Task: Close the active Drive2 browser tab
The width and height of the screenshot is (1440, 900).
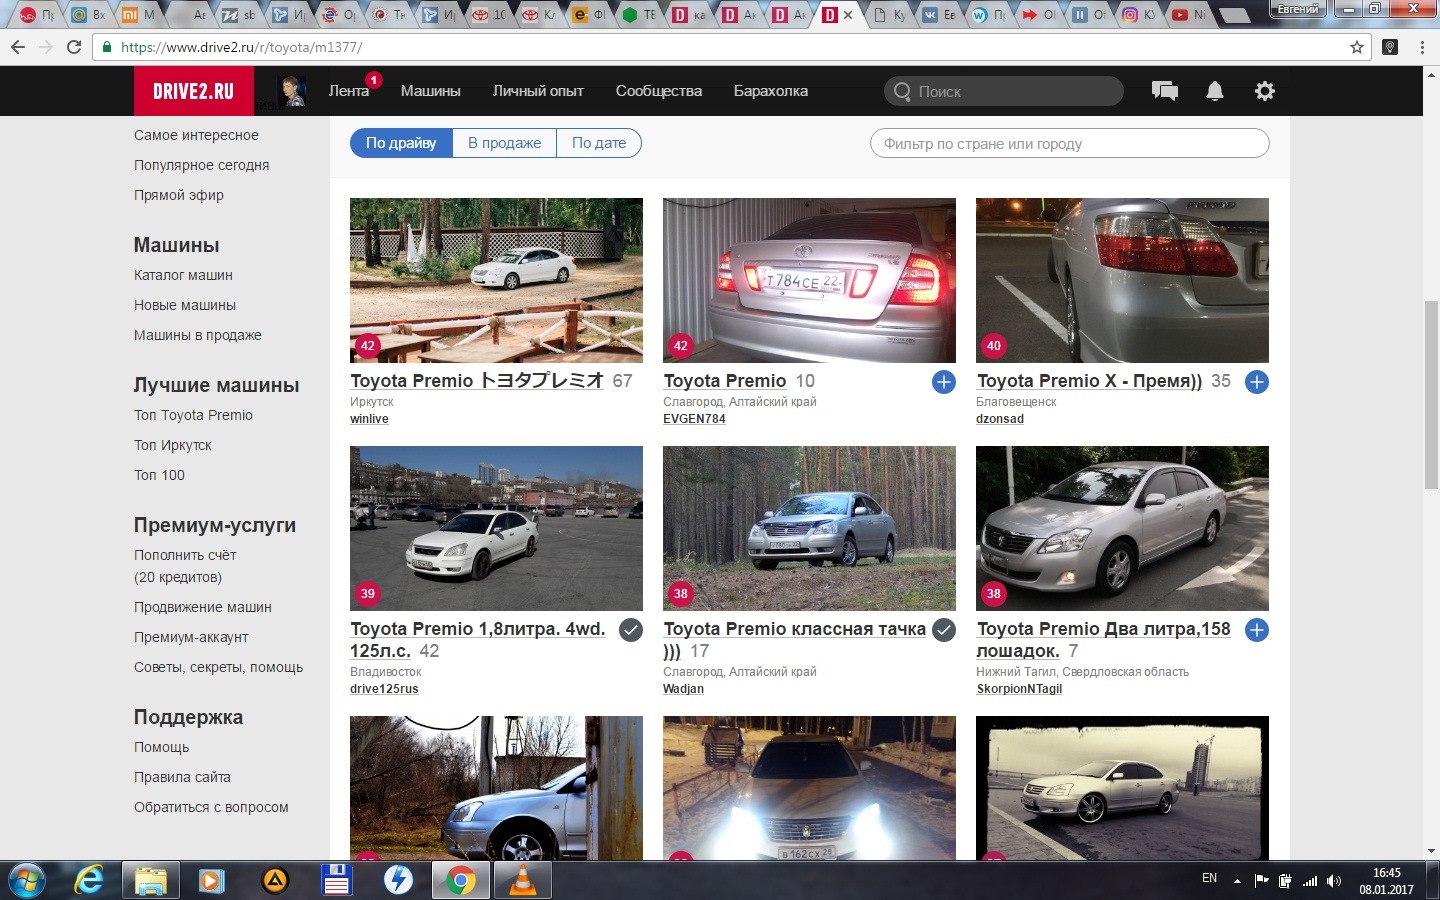Action: [848, 15]
